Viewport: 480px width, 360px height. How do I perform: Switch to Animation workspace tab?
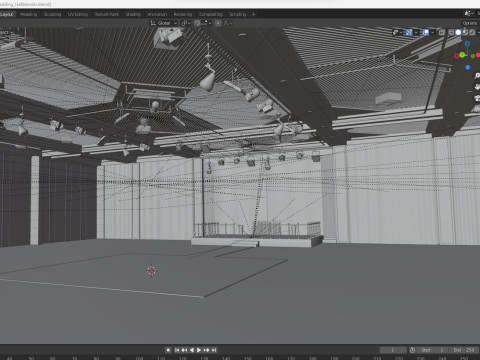[x=157, y=14]
